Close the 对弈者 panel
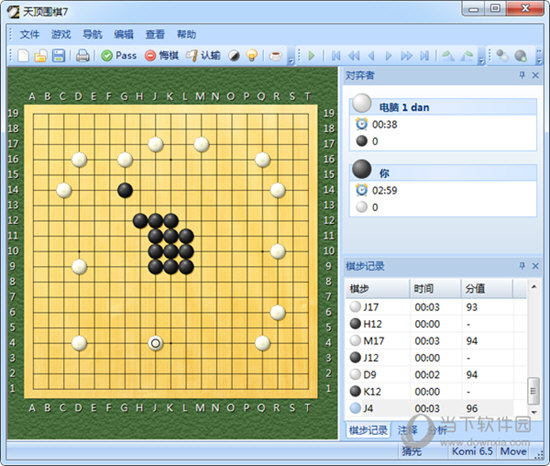Image resolution: width=550 pixels, height=466 pixels. click(x=535, y=75)
